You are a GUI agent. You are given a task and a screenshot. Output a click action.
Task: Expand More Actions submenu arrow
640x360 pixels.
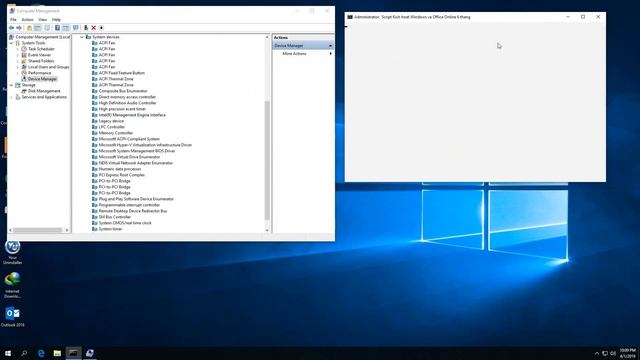click(x=330, y=53)
